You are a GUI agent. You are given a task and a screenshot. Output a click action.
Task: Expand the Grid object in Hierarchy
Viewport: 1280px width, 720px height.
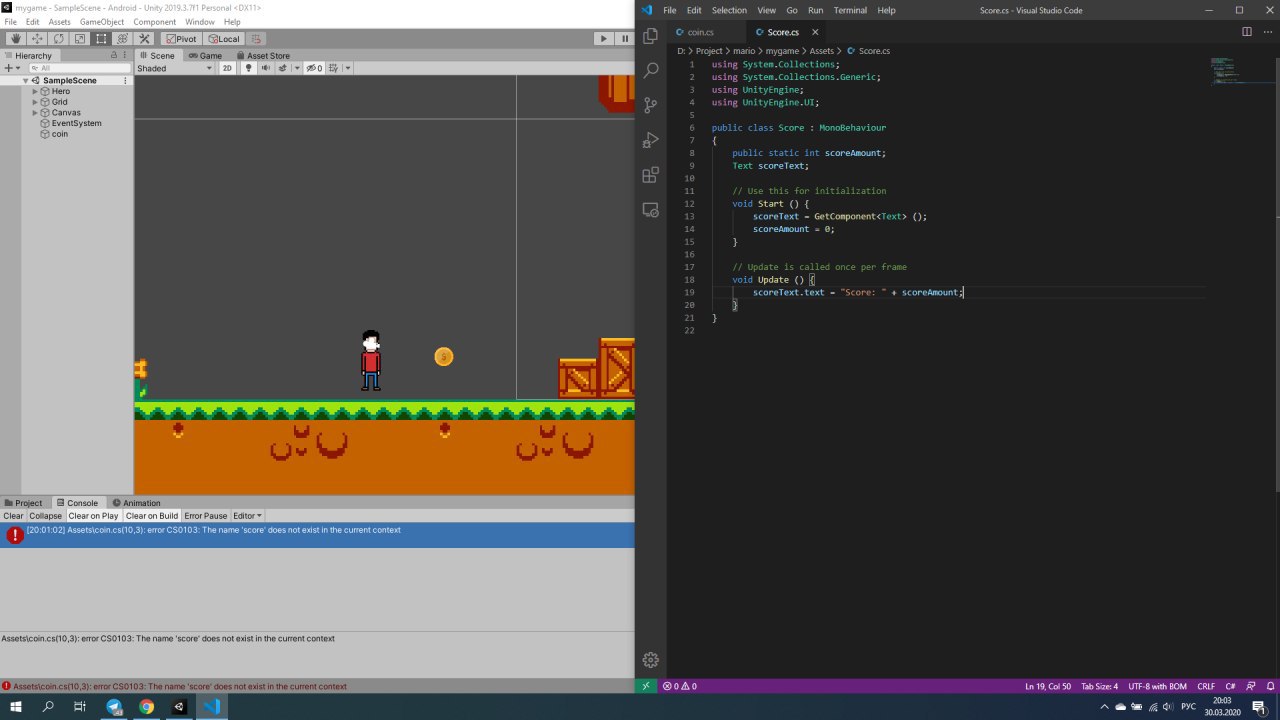pos(35,102)
